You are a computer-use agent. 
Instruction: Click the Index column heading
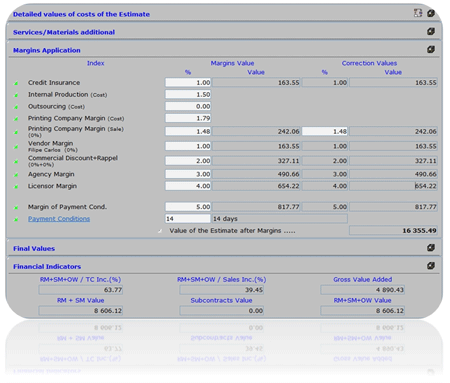pyautogui.click(x=96, y=63)
